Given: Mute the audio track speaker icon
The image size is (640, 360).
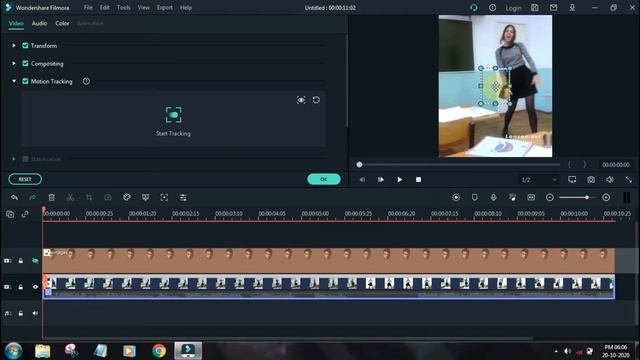Looking at the screenshot, I should [35, 313].
